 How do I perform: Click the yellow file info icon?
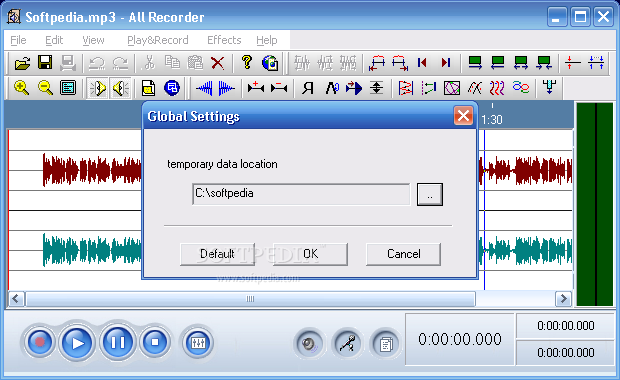[x=148, y=88]
